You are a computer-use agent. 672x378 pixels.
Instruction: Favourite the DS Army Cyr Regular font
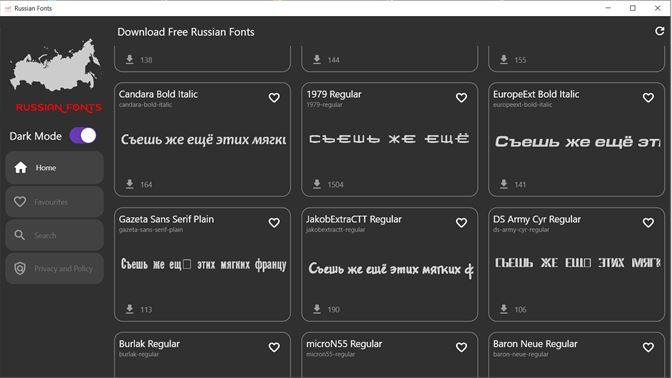(x=648, y=223)
